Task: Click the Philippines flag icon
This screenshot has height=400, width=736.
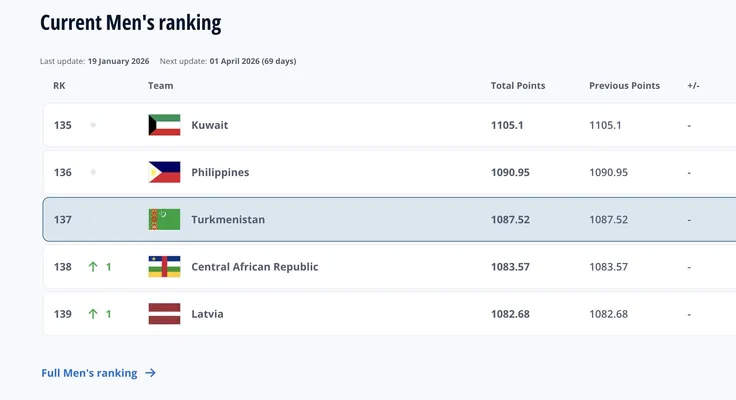Action: pyautogui.click(x=164, y=172)
